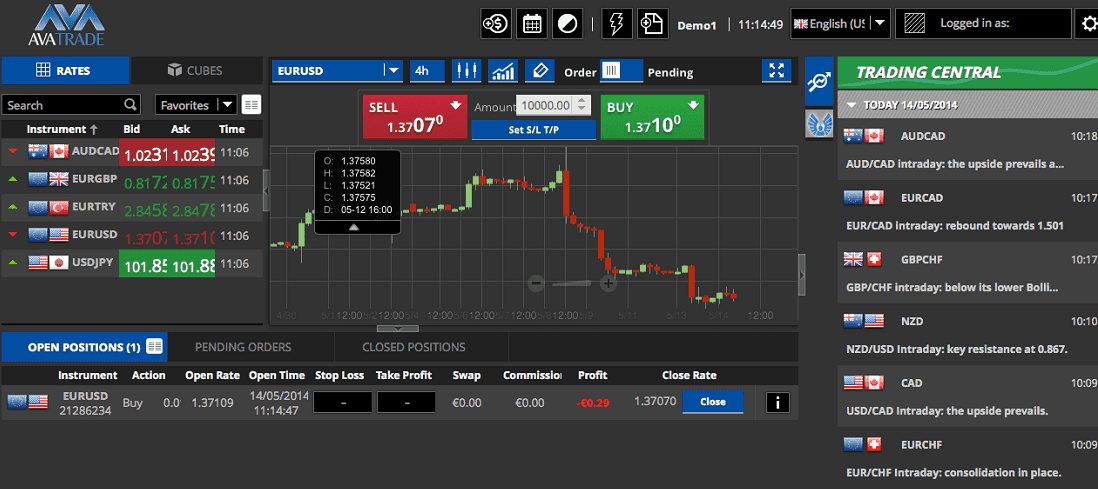Image resolution: width=1098 pixels, height=489 pixels.
Task: Click the new order document icon
Action: [x=652, y=23]
